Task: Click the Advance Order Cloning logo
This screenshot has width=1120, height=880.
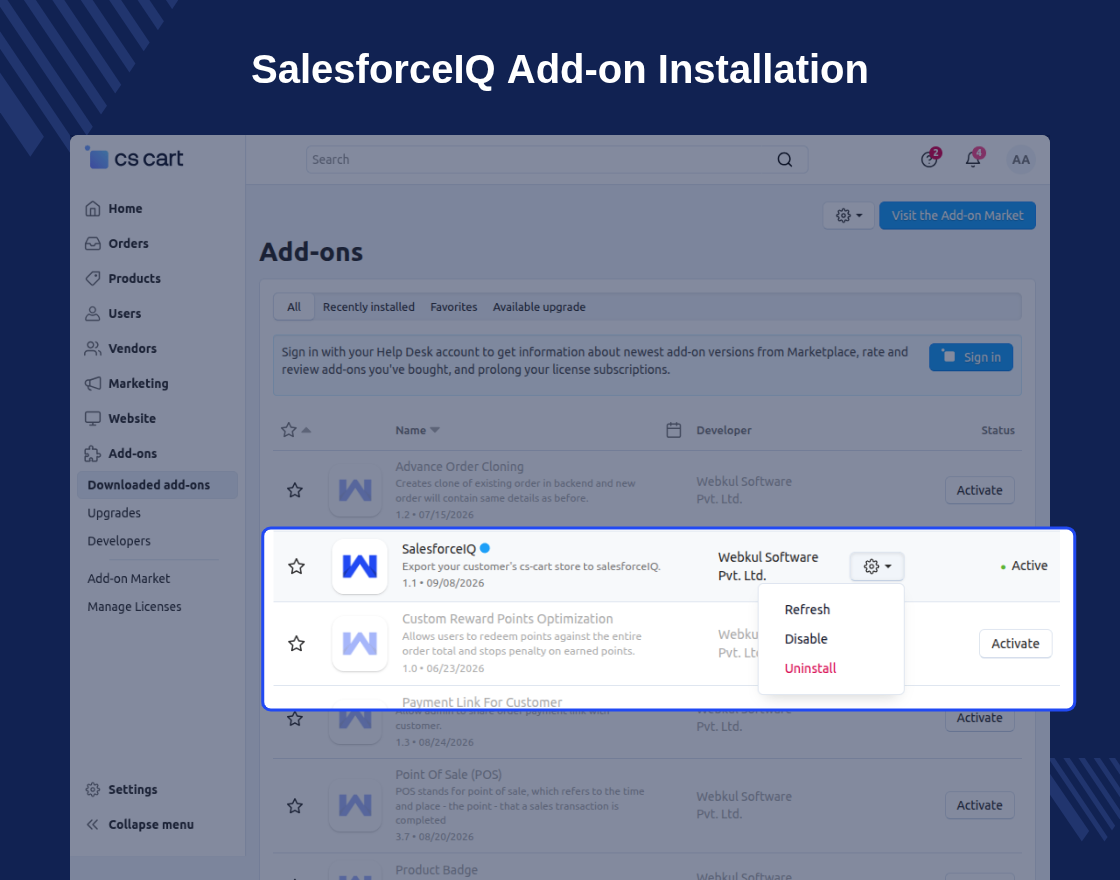Action: [x=355, y=490]
